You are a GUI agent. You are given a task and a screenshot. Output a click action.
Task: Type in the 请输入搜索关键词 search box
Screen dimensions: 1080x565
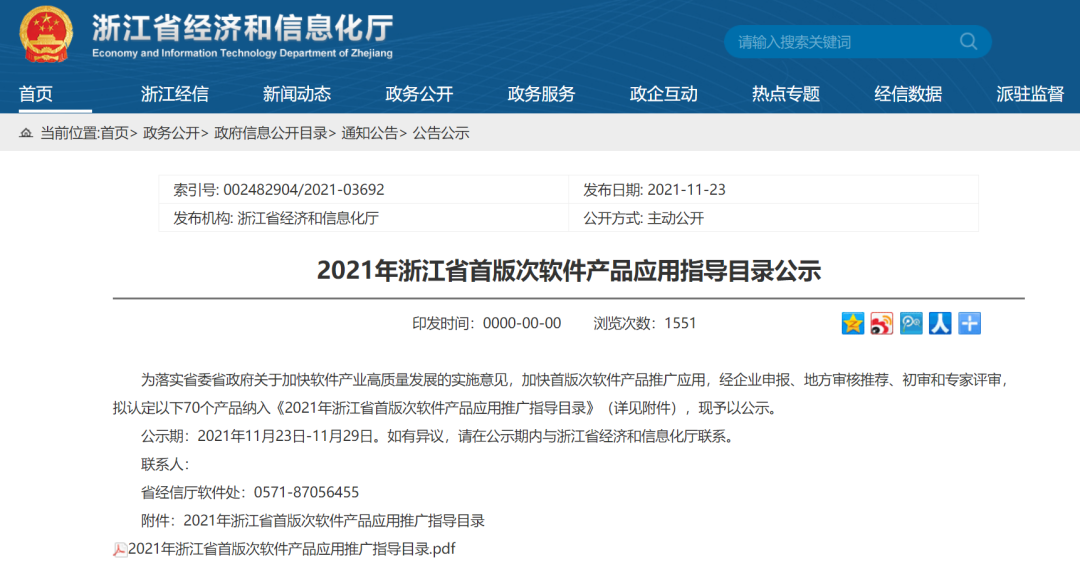tap(840, 42)
